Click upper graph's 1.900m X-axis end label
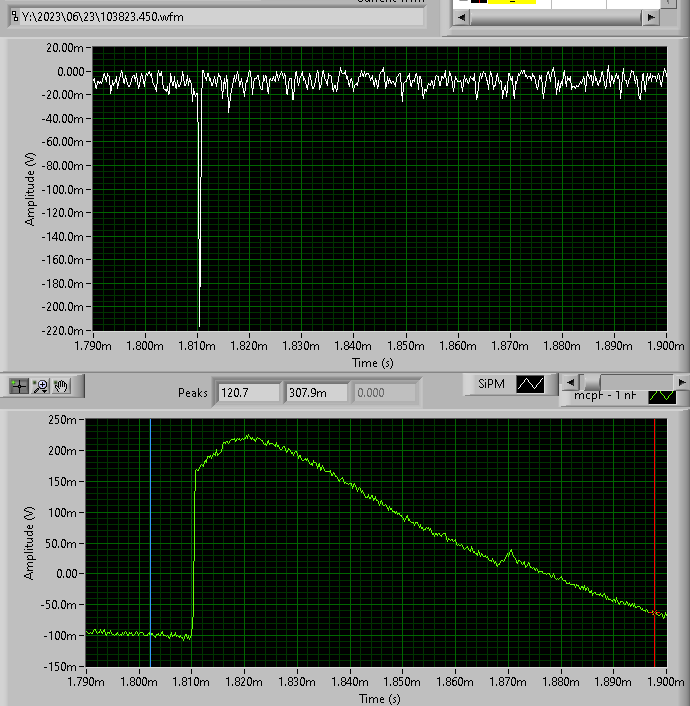This screenshot has height=706, width=690. (666, 346)
